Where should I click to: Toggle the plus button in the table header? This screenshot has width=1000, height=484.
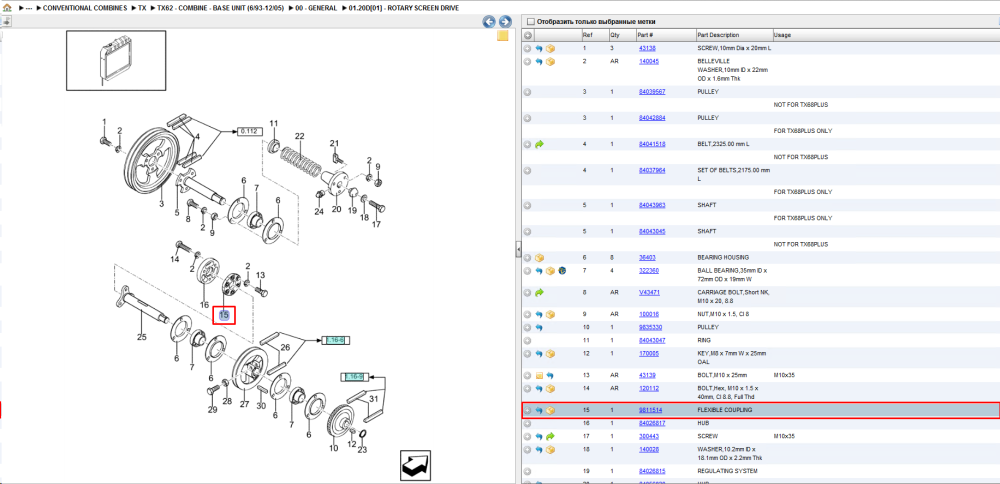pos(527,35)
